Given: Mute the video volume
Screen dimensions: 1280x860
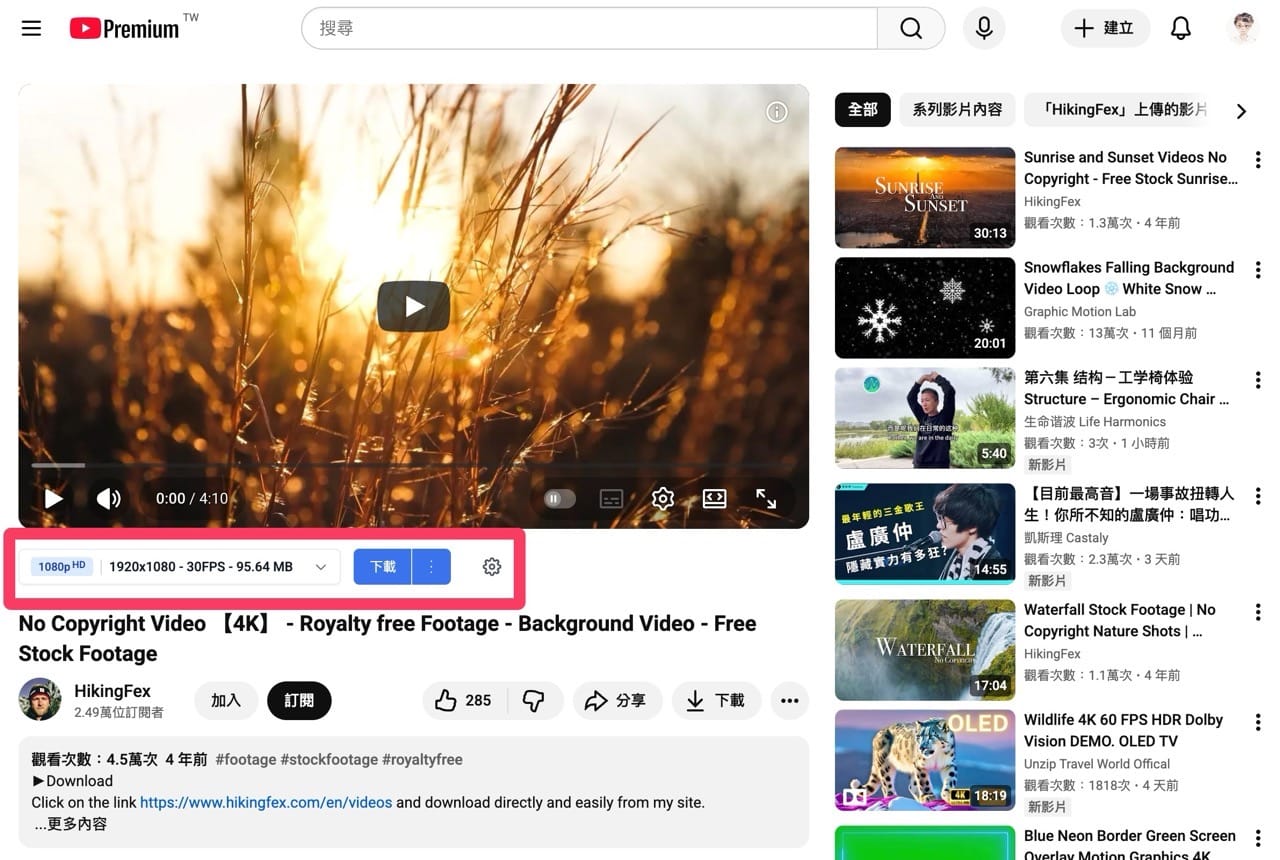Looking at the screenshot, I should pyautogui.click(x=108, y=498).
